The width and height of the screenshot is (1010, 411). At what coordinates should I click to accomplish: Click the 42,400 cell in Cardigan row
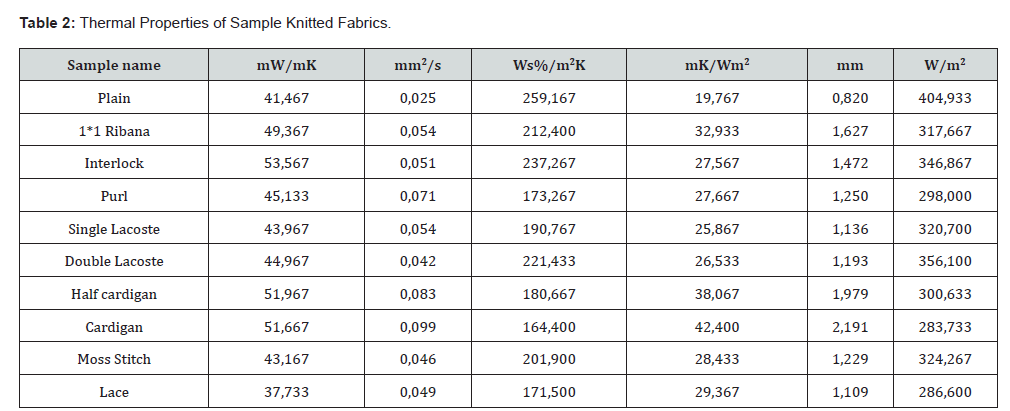tap(717, 327)
